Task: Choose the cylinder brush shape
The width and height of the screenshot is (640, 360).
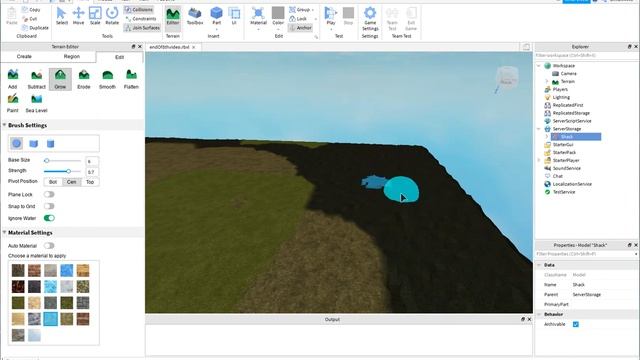Action: pyautogui.click(x=50, y=143)
